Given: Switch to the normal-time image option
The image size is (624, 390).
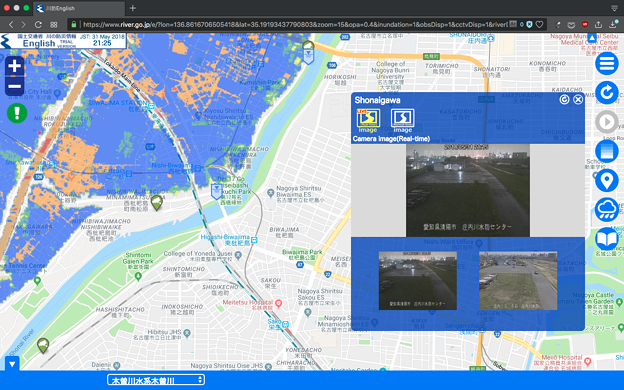Looking at the screenshot, I should click(403, 120).
